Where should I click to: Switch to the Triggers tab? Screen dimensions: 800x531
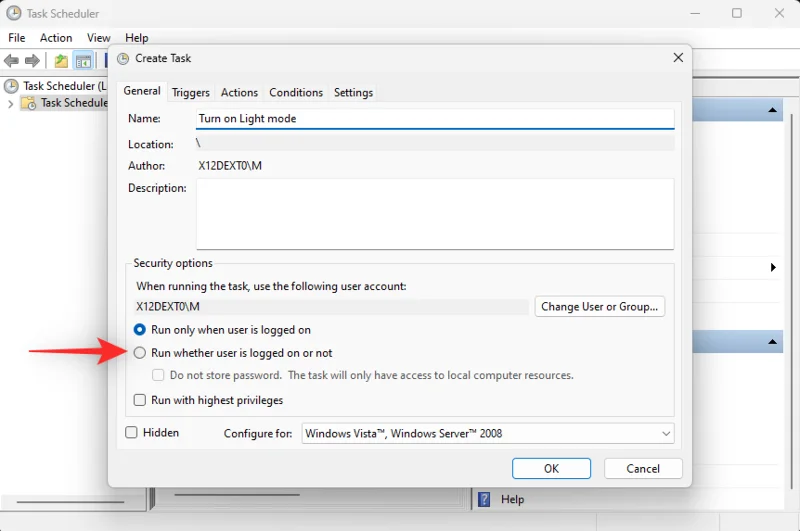pos(191,92)
